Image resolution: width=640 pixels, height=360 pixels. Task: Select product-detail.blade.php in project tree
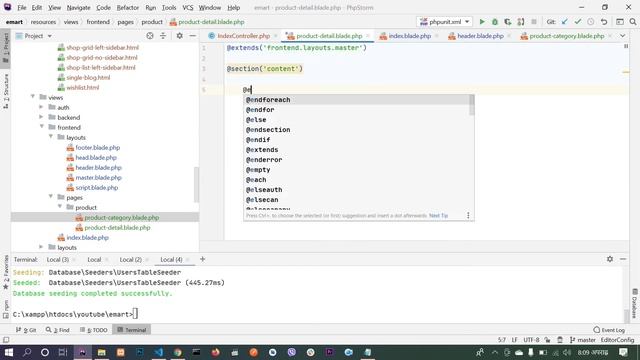pos(117,227)
